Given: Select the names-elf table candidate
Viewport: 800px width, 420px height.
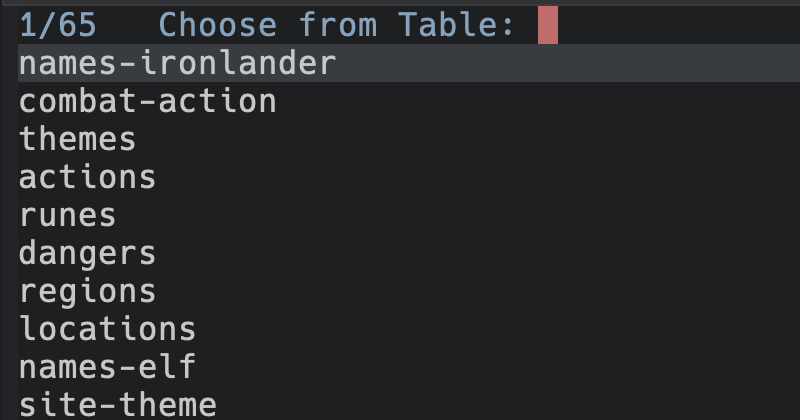Looking at the screenshot, I should point(107,367).
